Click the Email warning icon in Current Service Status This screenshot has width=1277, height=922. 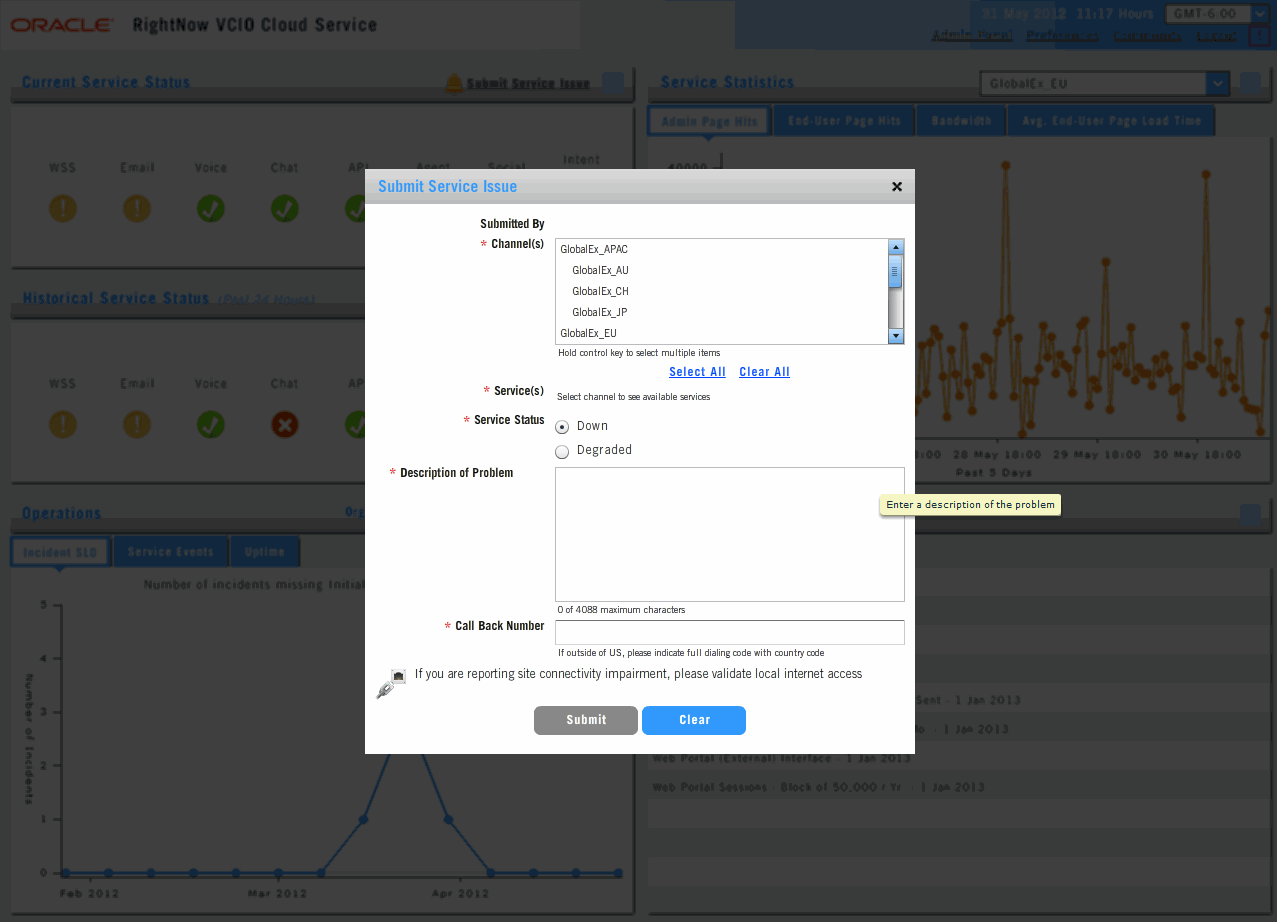[137, 208]
